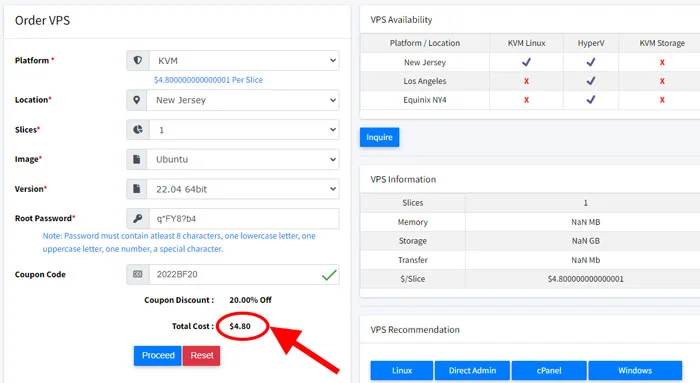Viewport: 700px width, 383px height.
Task: Click the Root Password field
Action: 244,219
